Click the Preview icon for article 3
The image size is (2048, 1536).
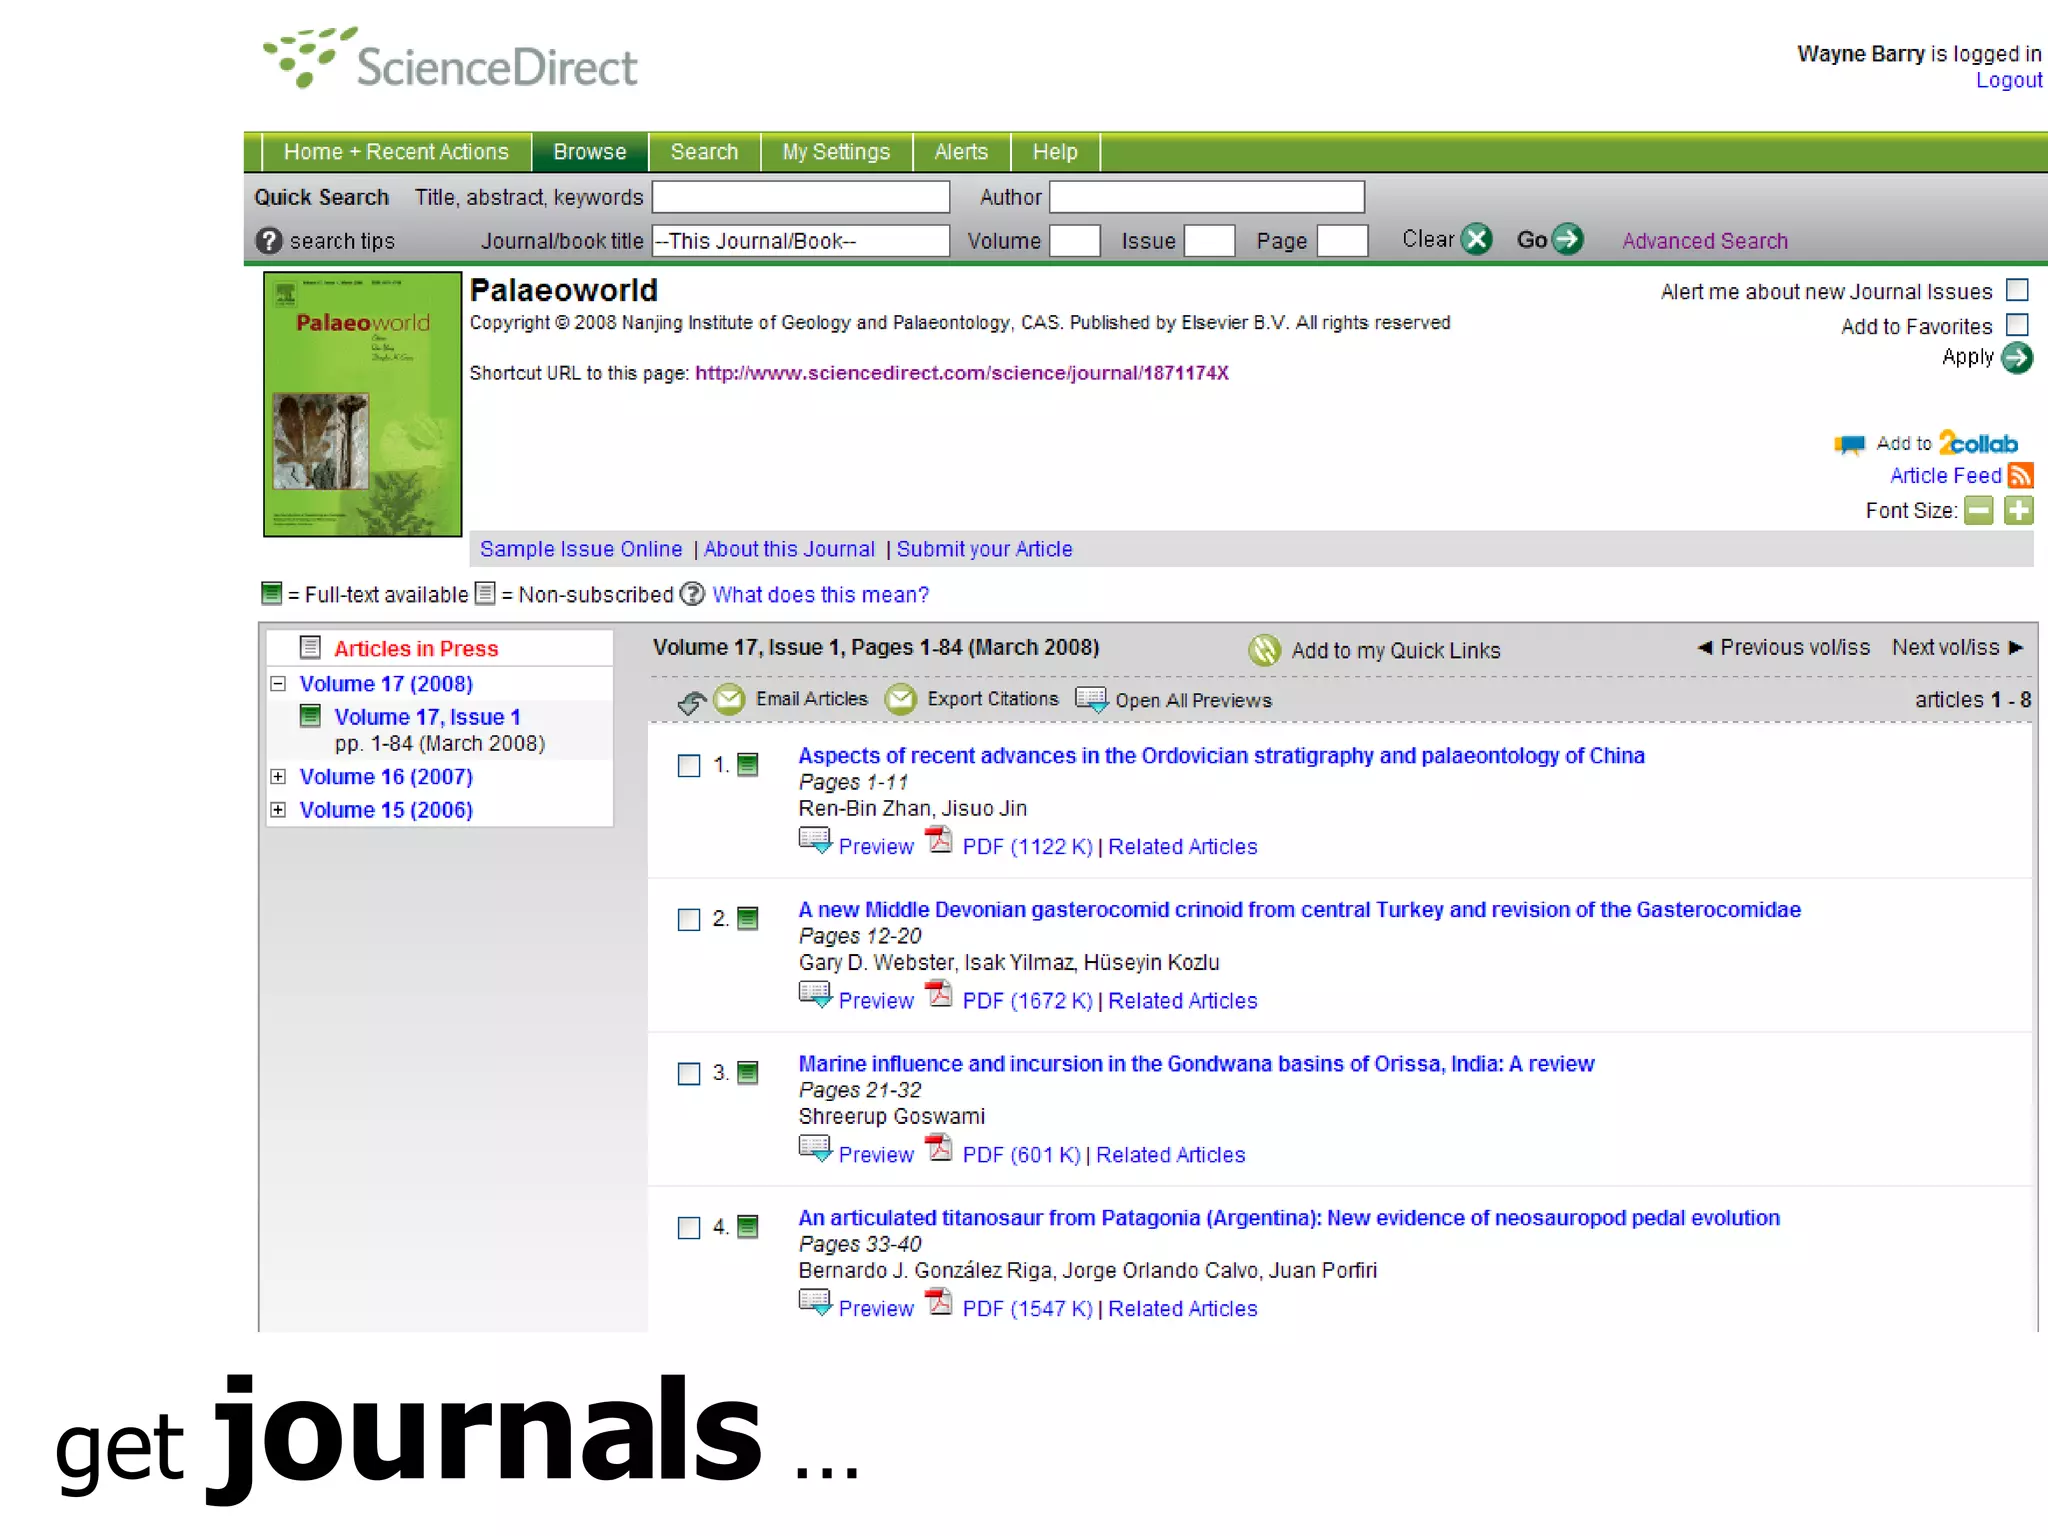(815, 1149)
